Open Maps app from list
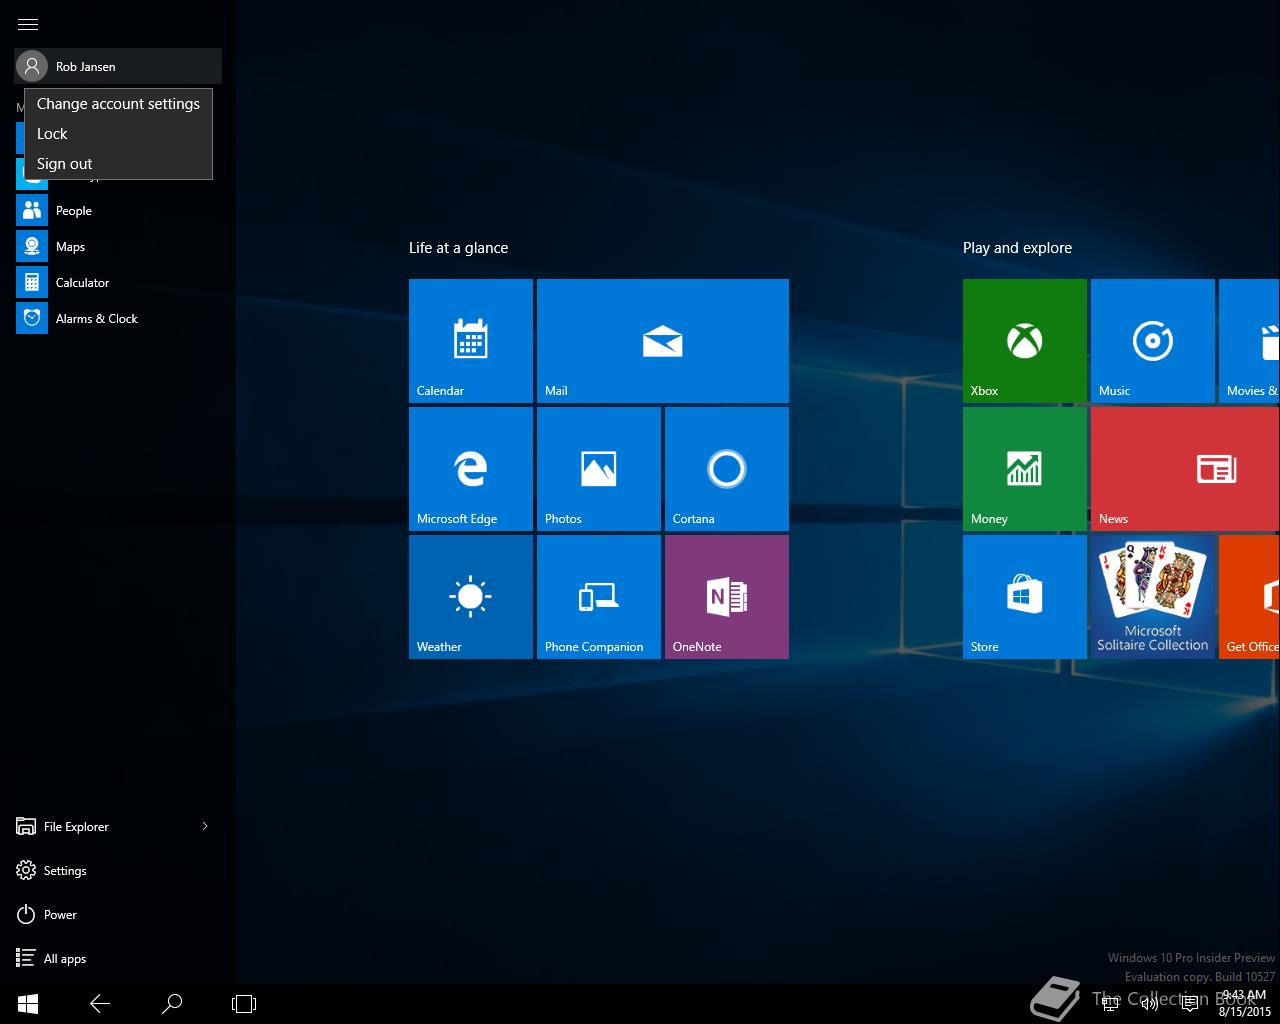1280x1024 pixels. pyautogui.click(x=118, y=247)
